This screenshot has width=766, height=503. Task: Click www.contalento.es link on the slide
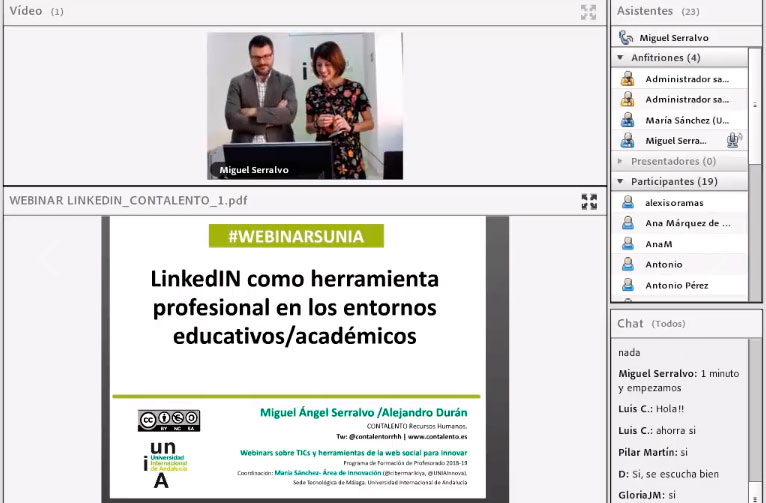point(437,437)
